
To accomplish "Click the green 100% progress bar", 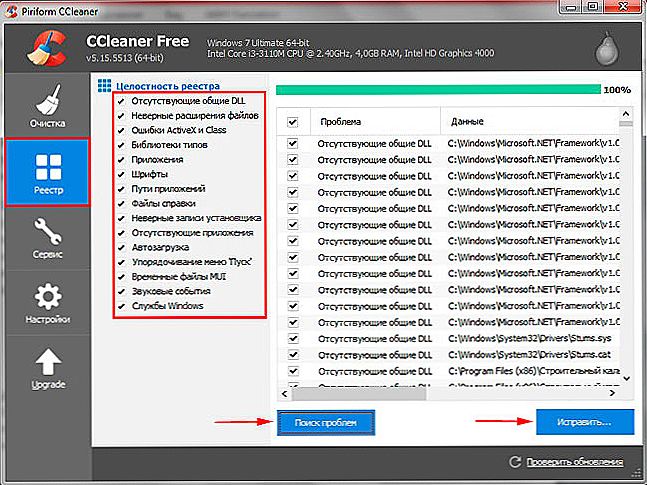I will click(x=438, y=90).
